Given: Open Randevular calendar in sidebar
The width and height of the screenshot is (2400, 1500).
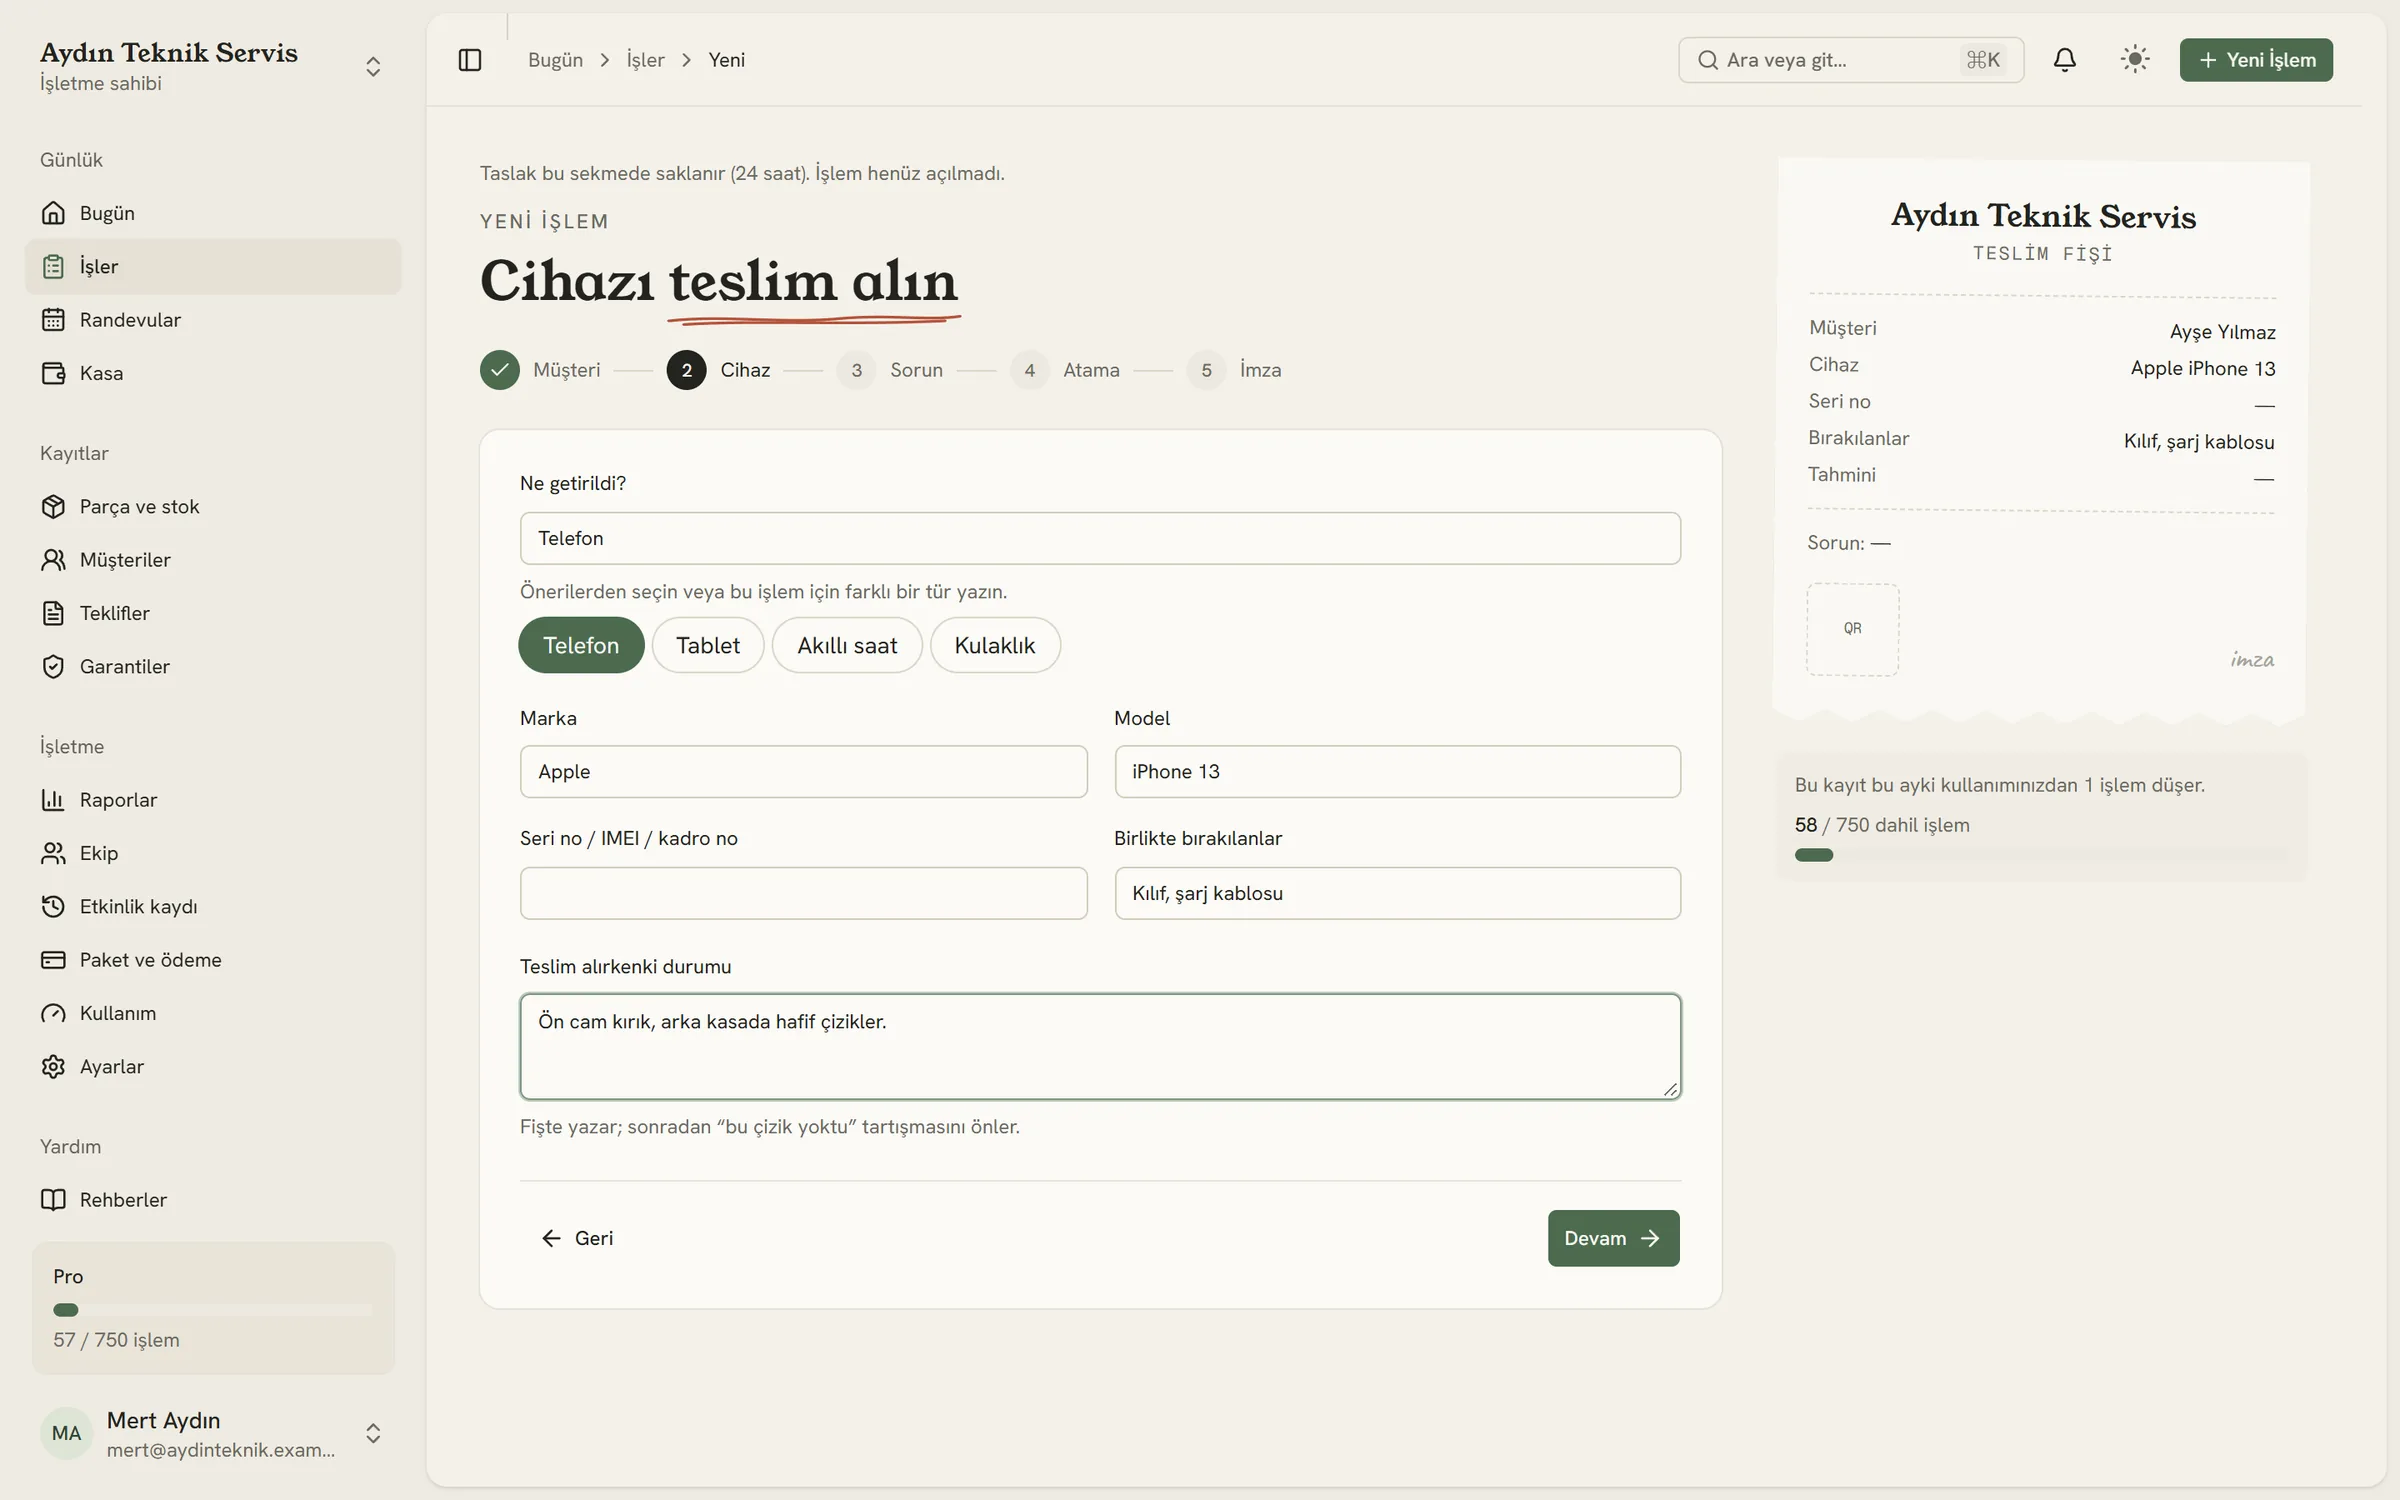Looking at the screenshot, I should click(x=213, y=320).
